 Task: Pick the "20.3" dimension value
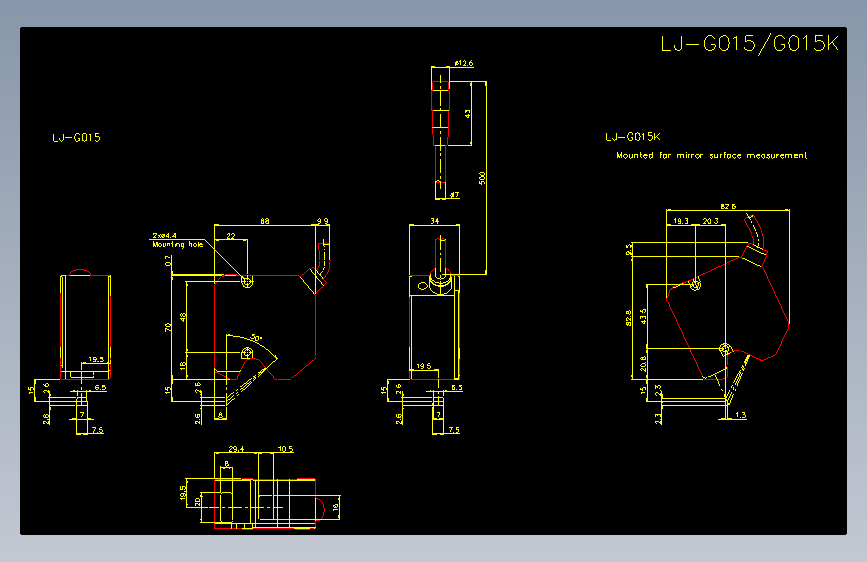click(x=711, y=221)
